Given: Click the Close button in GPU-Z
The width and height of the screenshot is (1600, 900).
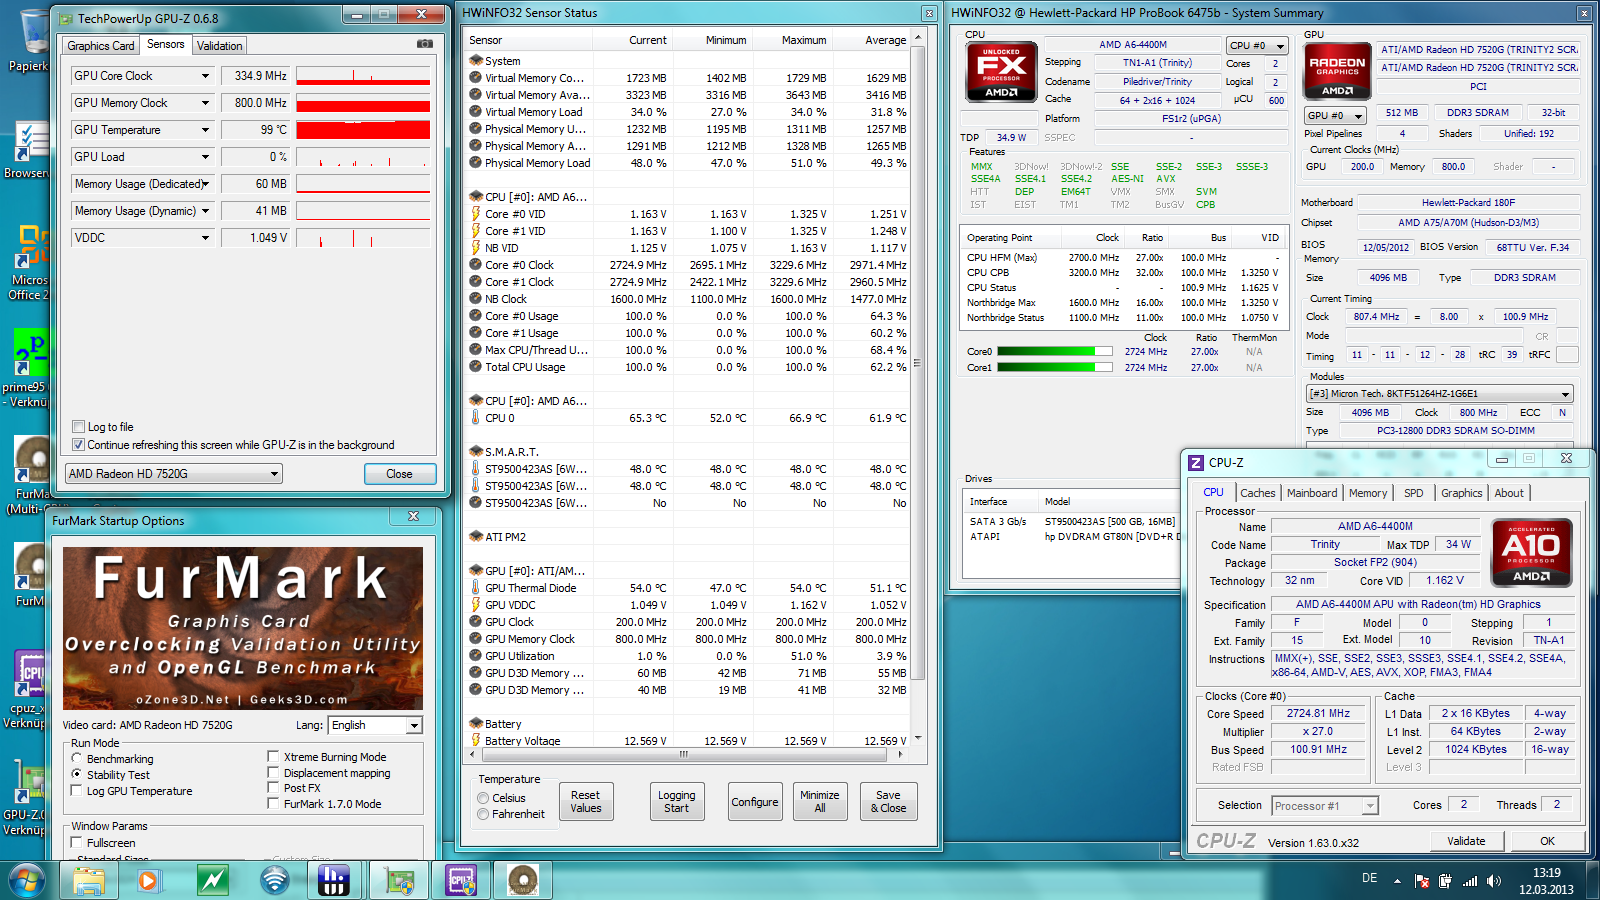Looking at the screenshot, I should pyautogui.click(x=399, y=474).
